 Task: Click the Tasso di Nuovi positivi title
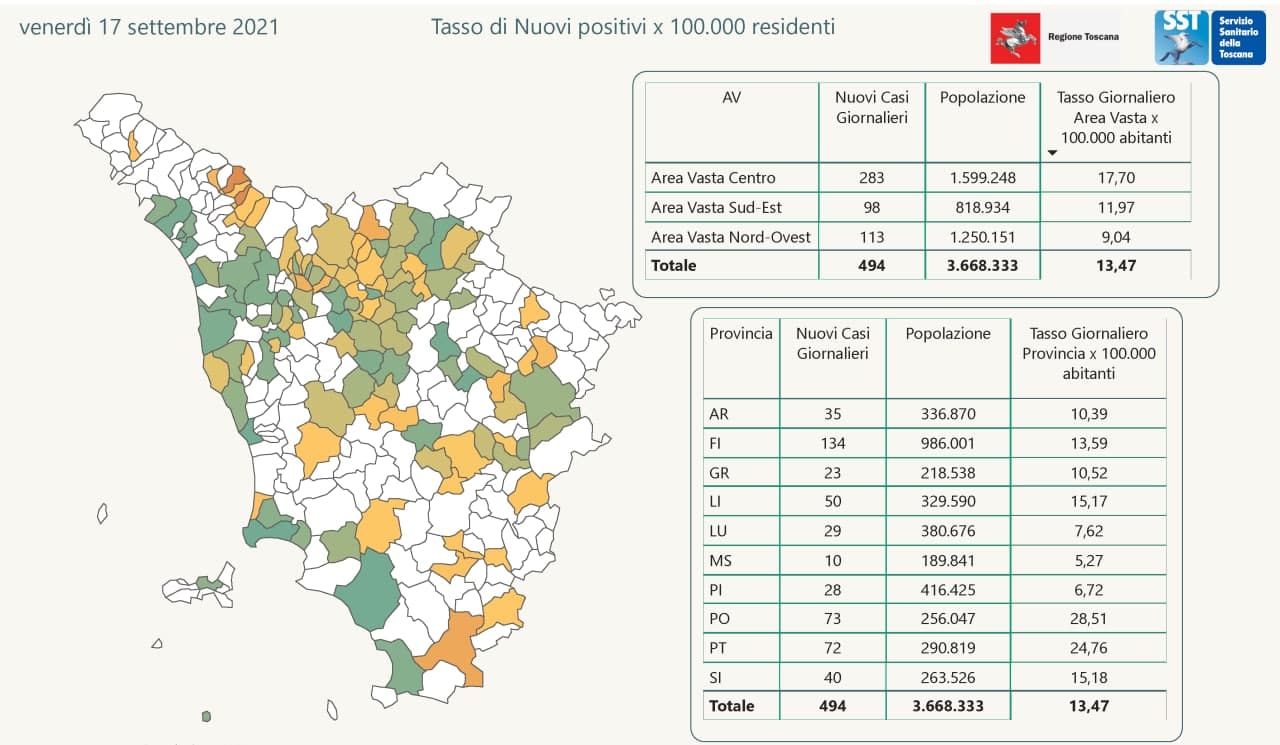click(632, 27)
